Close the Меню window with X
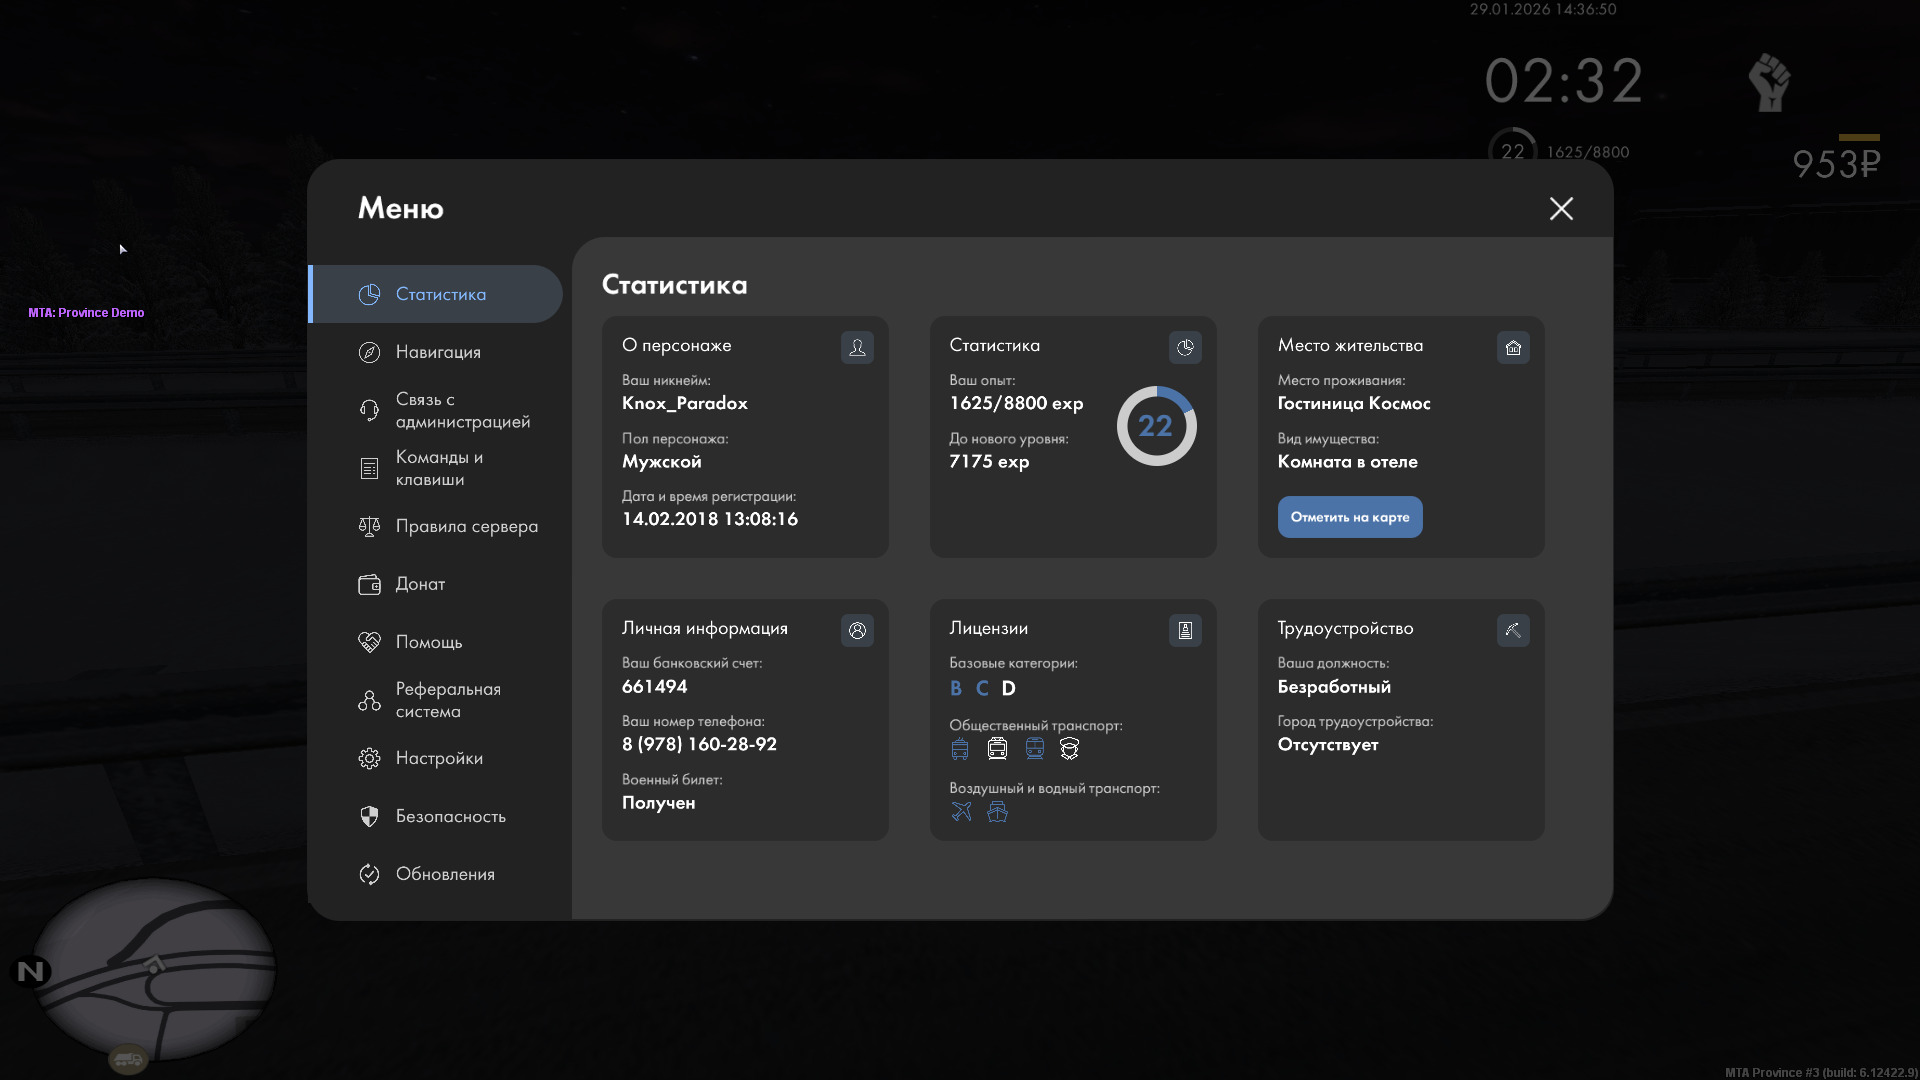The image size is (1920, 1080). point(1561,208)
